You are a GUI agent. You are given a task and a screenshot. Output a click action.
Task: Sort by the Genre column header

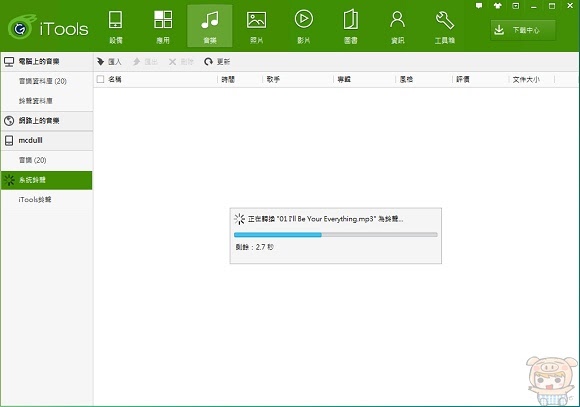pos(406,79)
